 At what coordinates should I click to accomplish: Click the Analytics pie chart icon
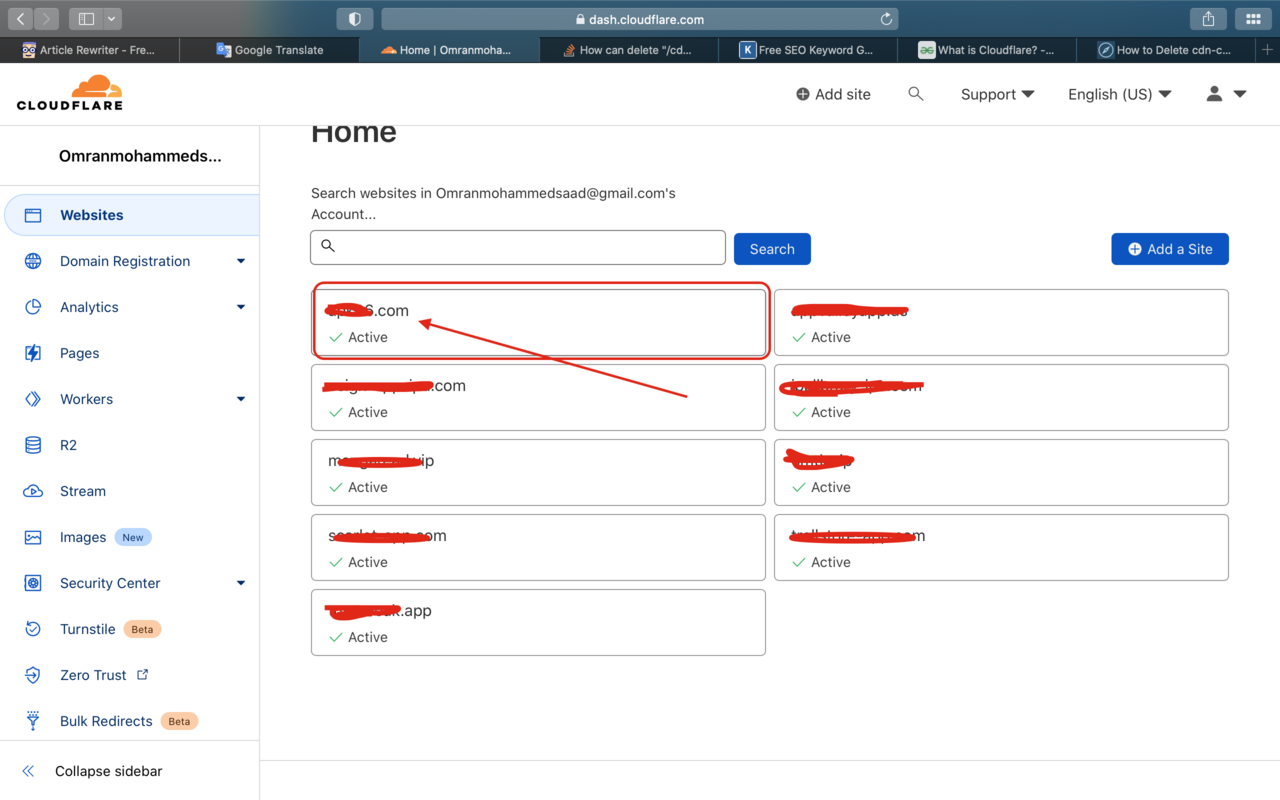(33, 307)
